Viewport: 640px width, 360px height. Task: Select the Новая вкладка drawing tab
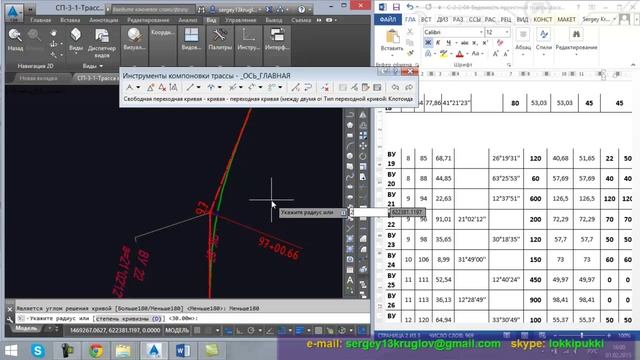[38, 78]
